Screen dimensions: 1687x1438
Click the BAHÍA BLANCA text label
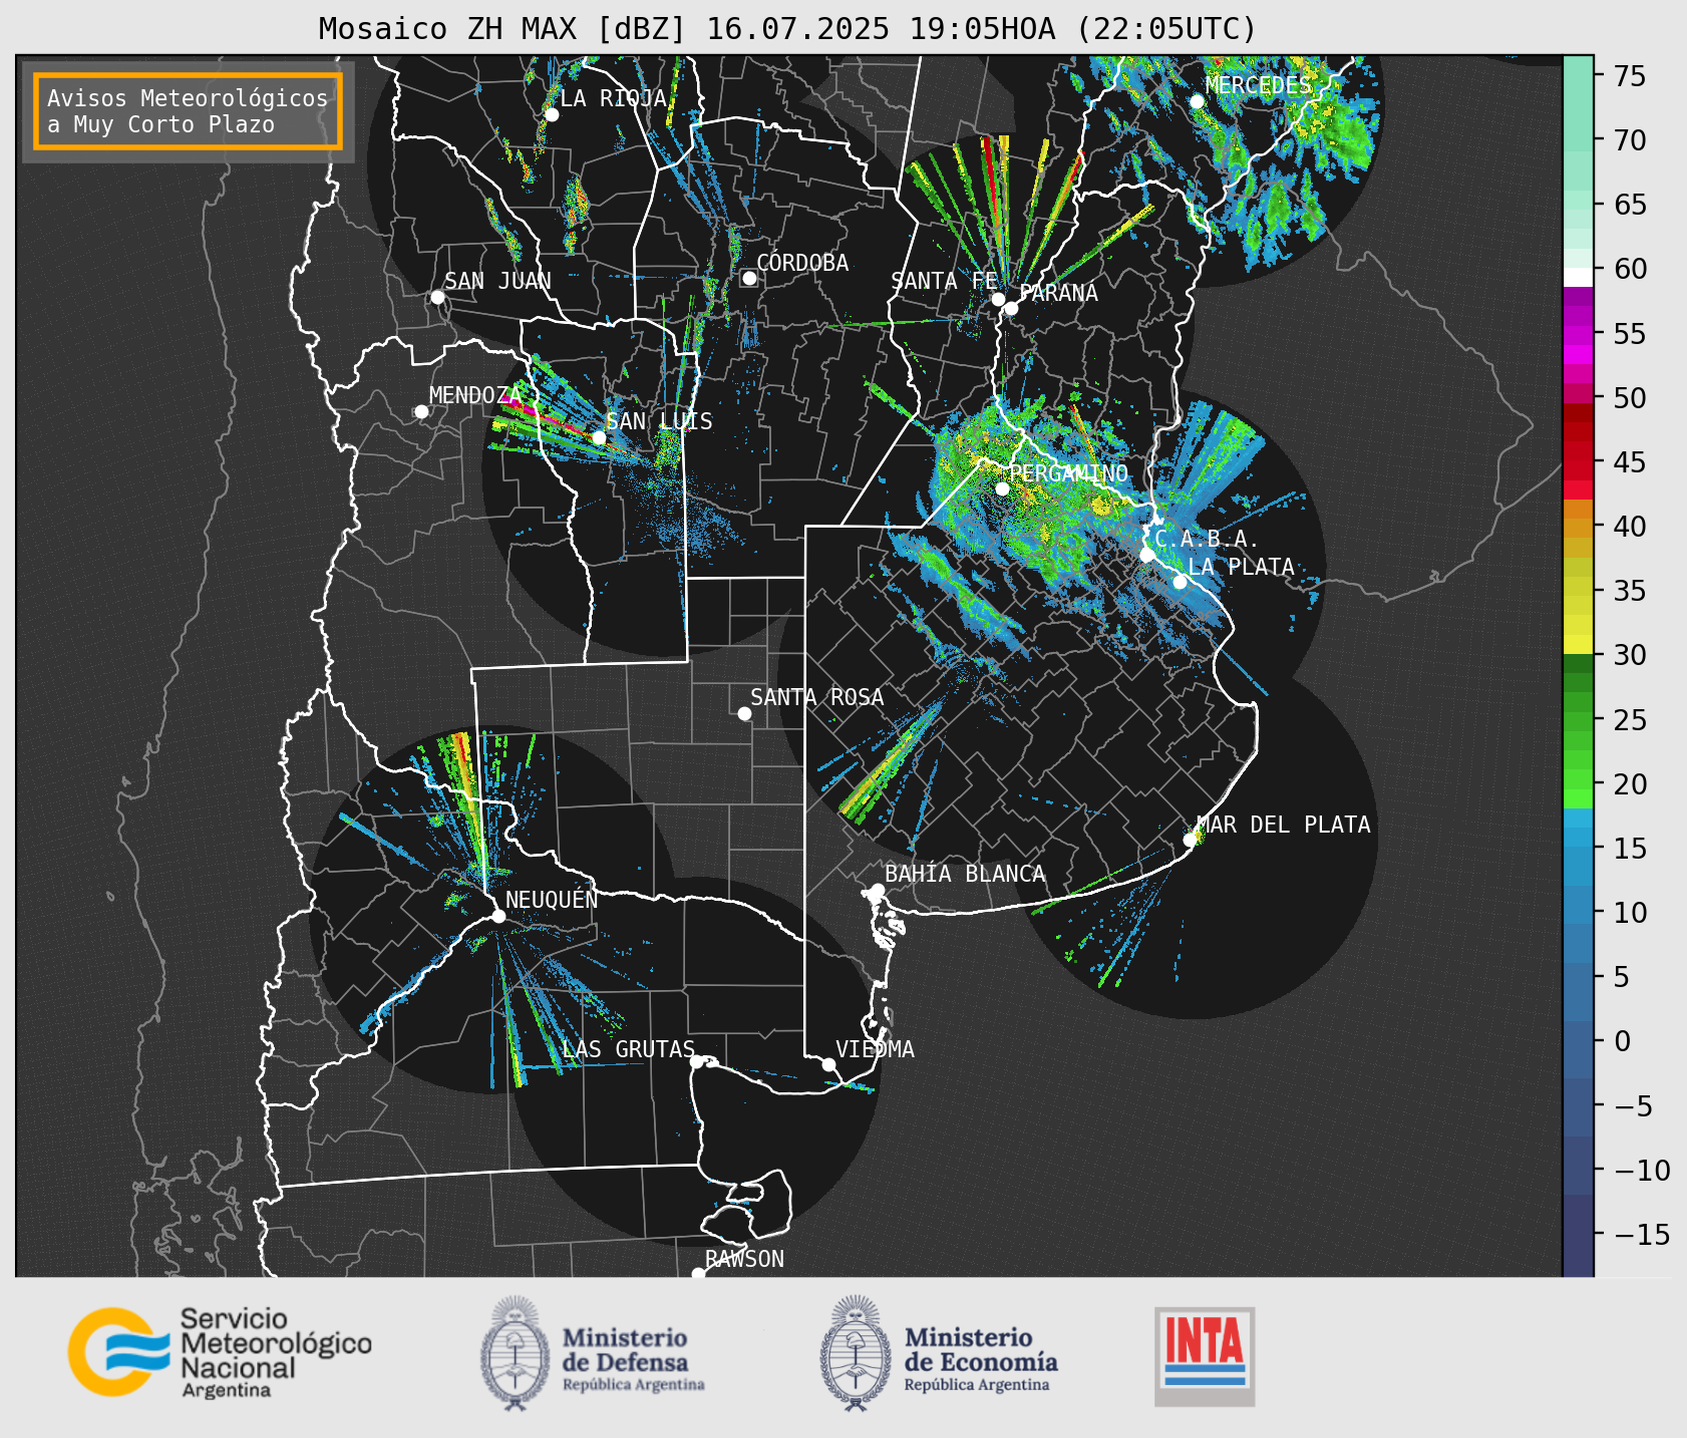coord(965,874)
